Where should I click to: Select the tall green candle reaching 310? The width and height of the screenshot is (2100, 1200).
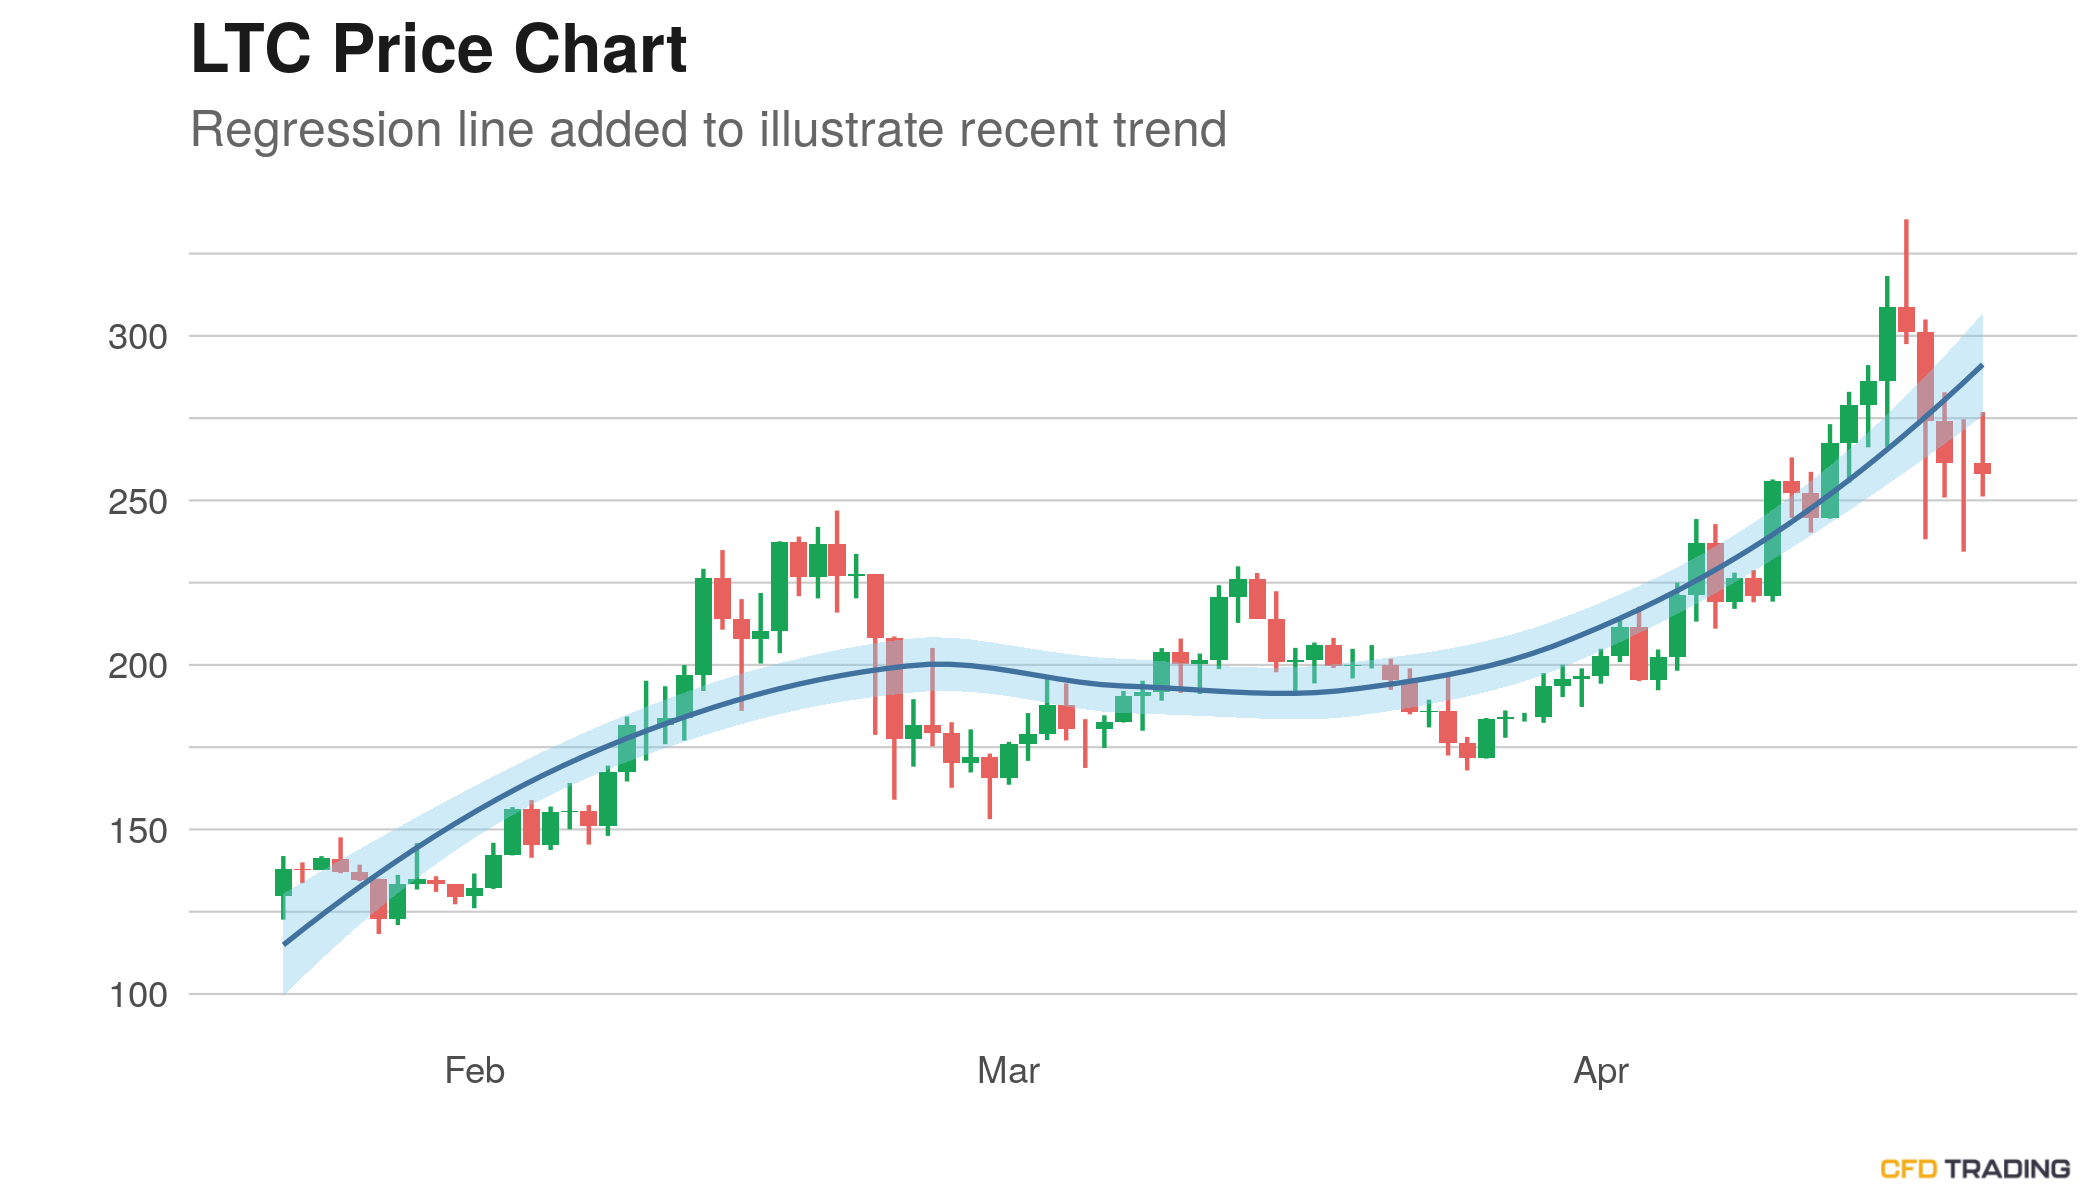tap(1887, 343)
